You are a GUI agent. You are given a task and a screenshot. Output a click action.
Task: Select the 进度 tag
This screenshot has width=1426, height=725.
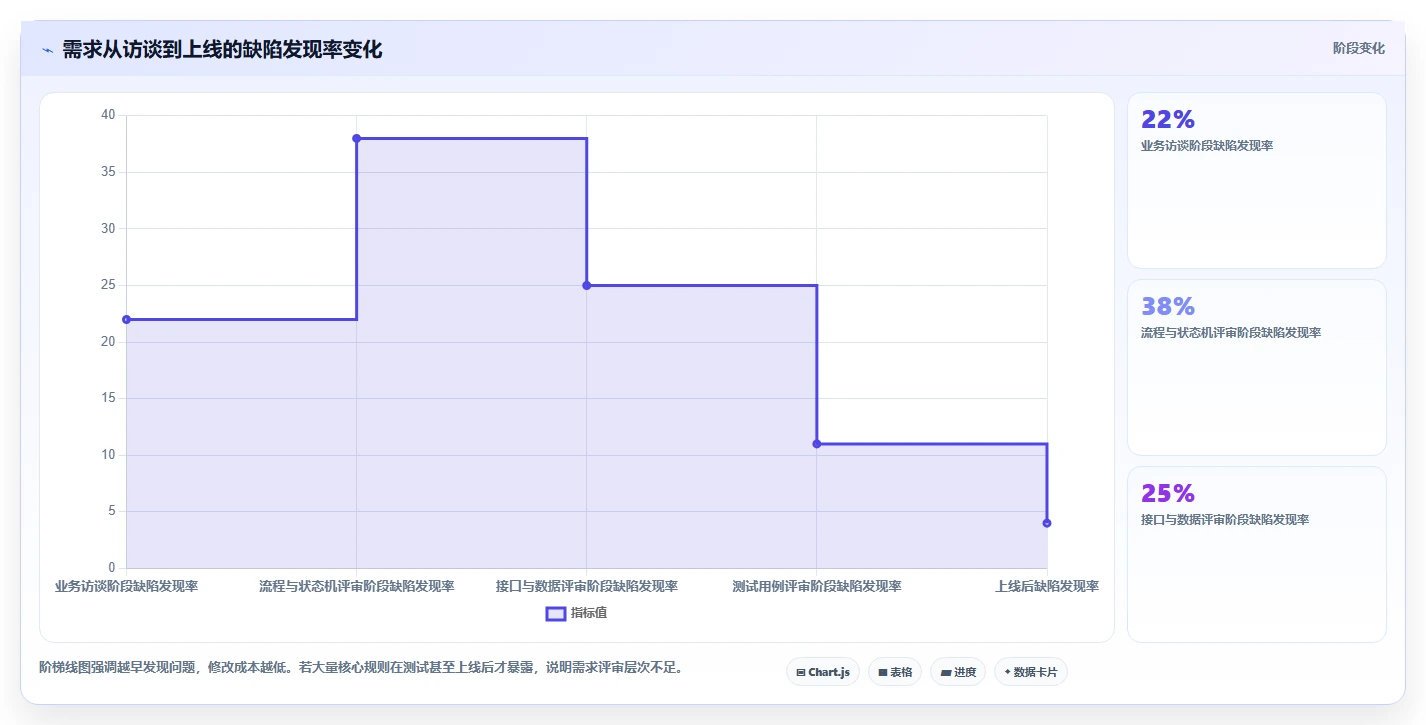click(958, 672)
